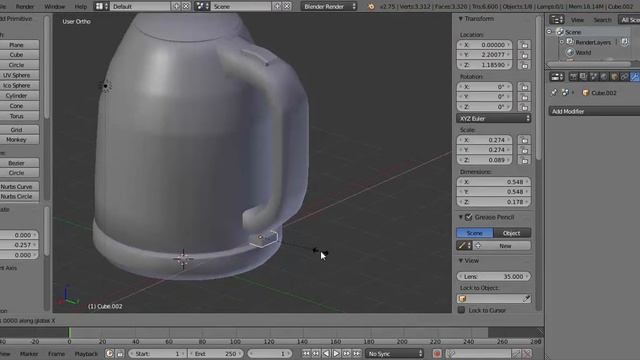This screenshot has height=360, width=640.
Task: Lock the Rotation X value
Action: click(524, 87)
